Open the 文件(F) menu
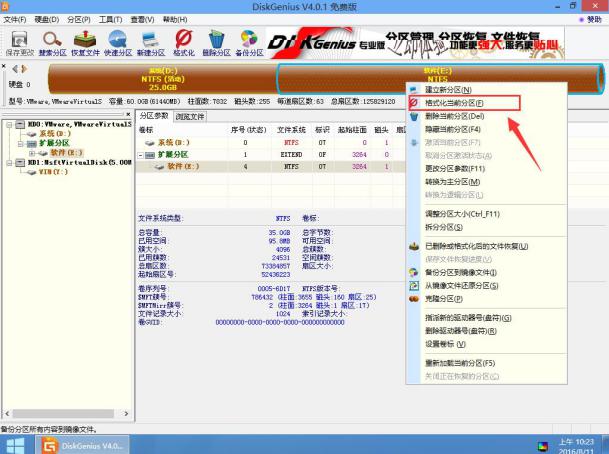Viewport: 609px width, 454px height. point(15,19)
